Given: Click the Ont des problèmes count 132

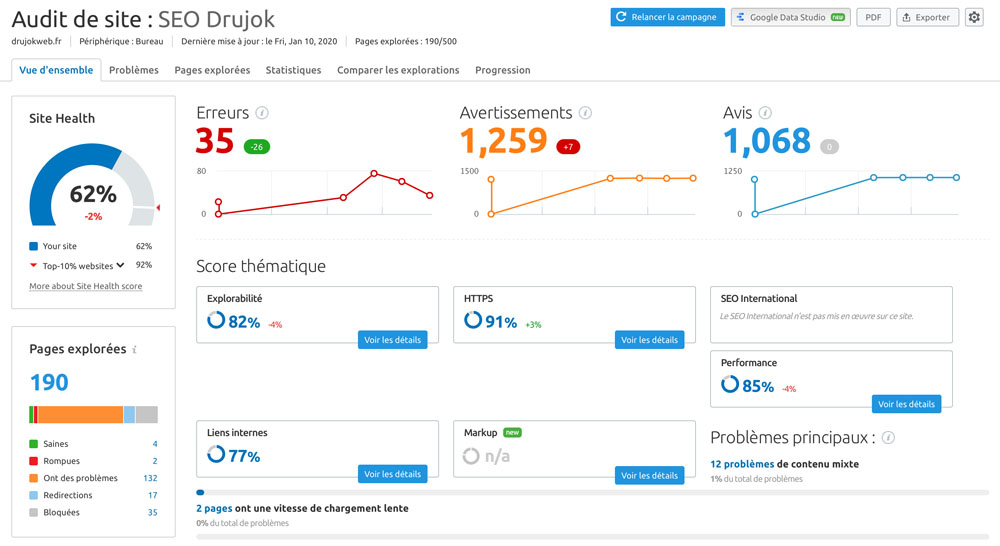Looking at the screenshot, I should [151, 478].
